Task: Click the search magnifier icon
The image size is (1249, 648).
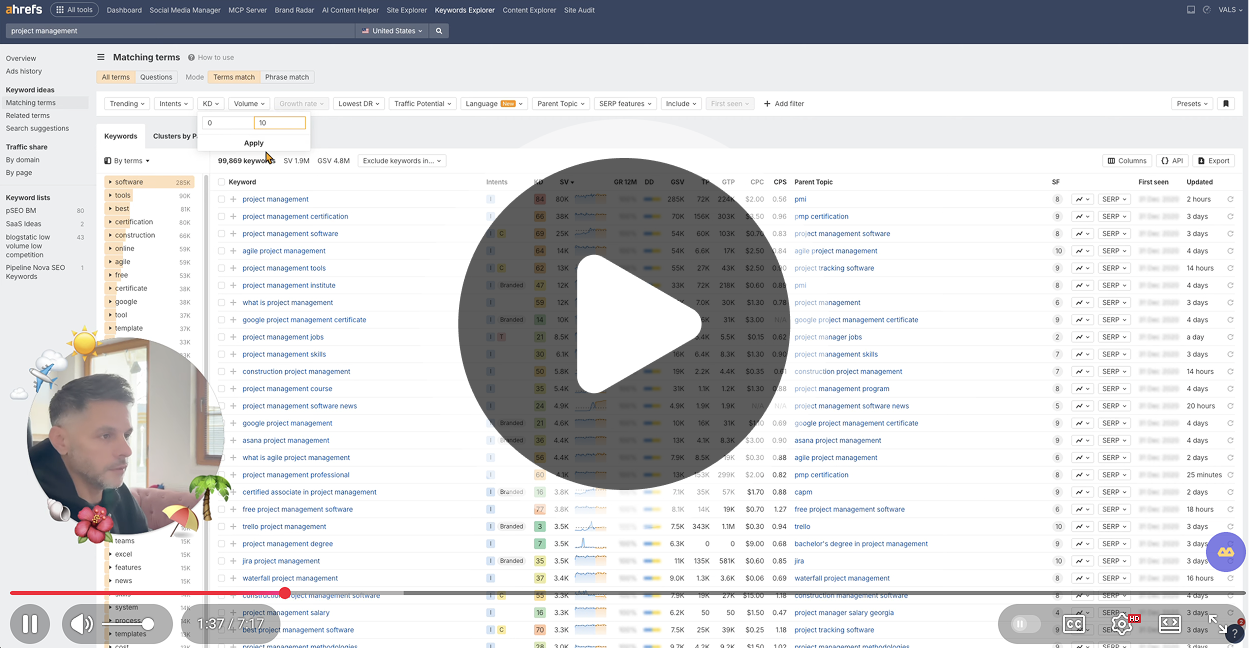Action: (x=438, y=31)
